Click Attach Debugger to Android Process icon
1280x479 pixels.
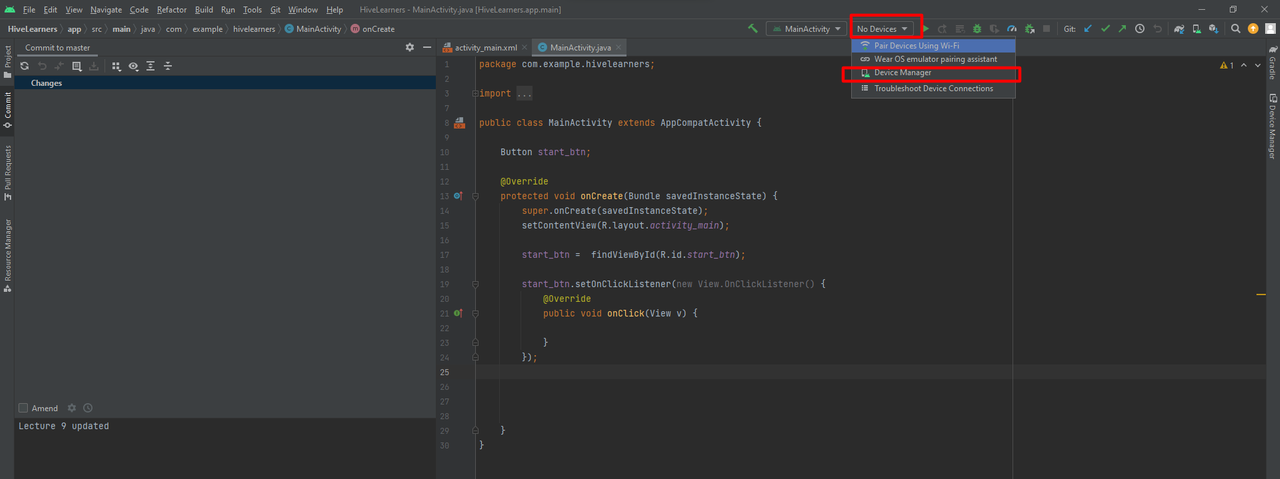[1030, 29]
